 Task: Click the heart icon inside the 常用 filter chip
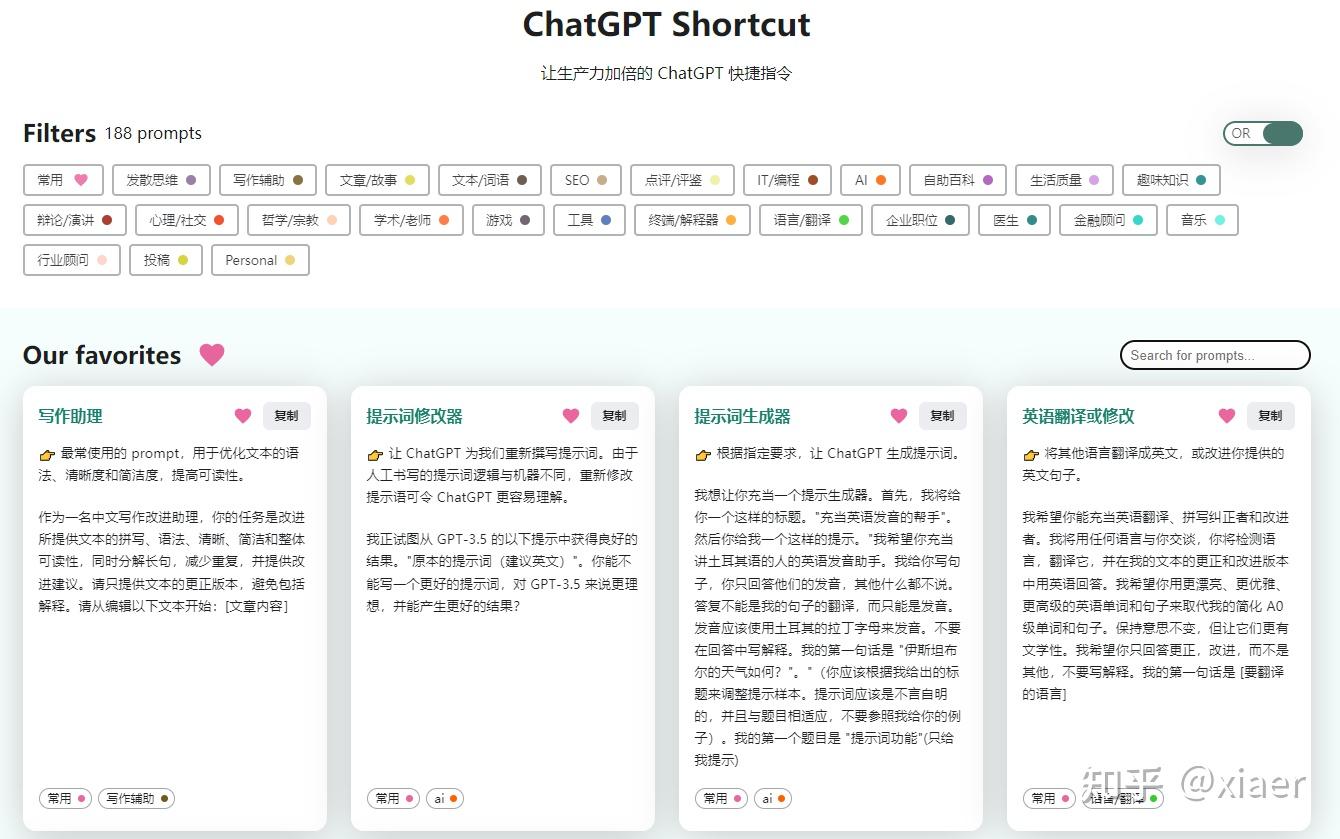(x=81, y=180)
